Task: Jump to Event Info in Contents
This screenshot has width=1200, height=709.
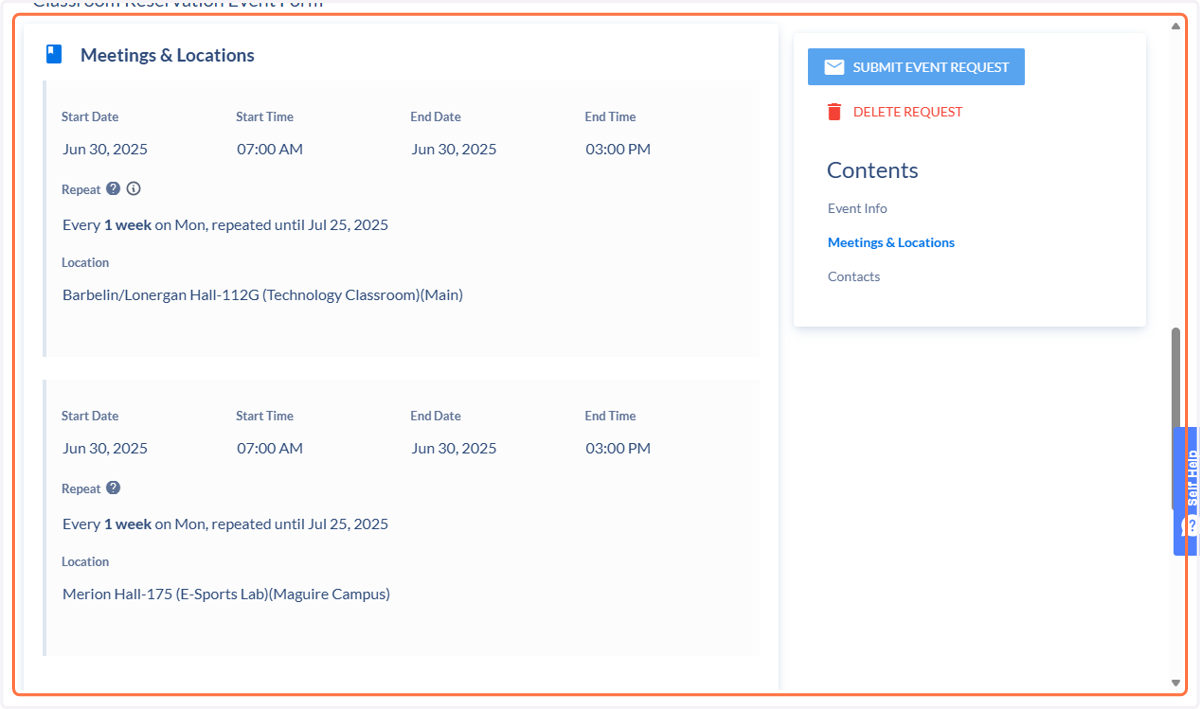Action: click(857, 208)
